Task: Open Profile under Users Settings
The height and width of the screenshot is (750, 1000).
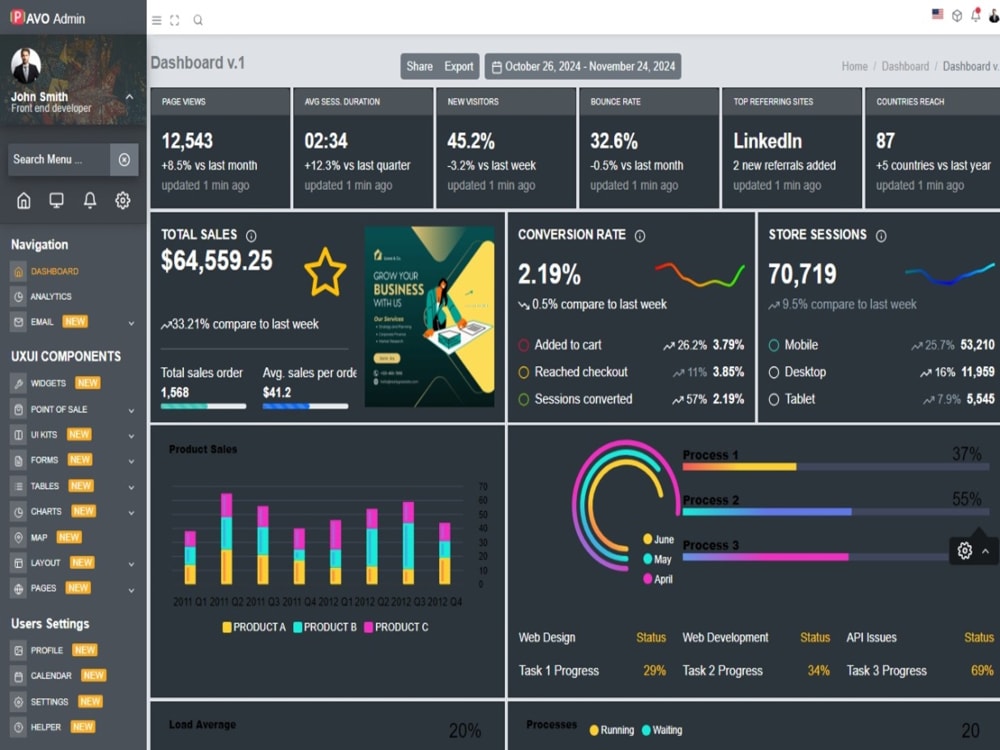Action: click(47, 651)
